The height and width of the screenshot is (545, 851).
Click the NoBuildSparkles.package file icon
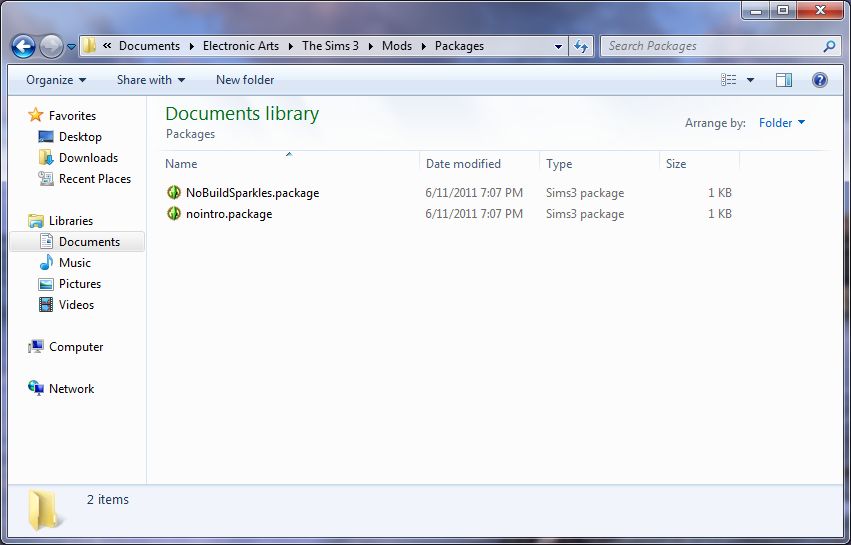pyautogui.click(x=174, y=192)
